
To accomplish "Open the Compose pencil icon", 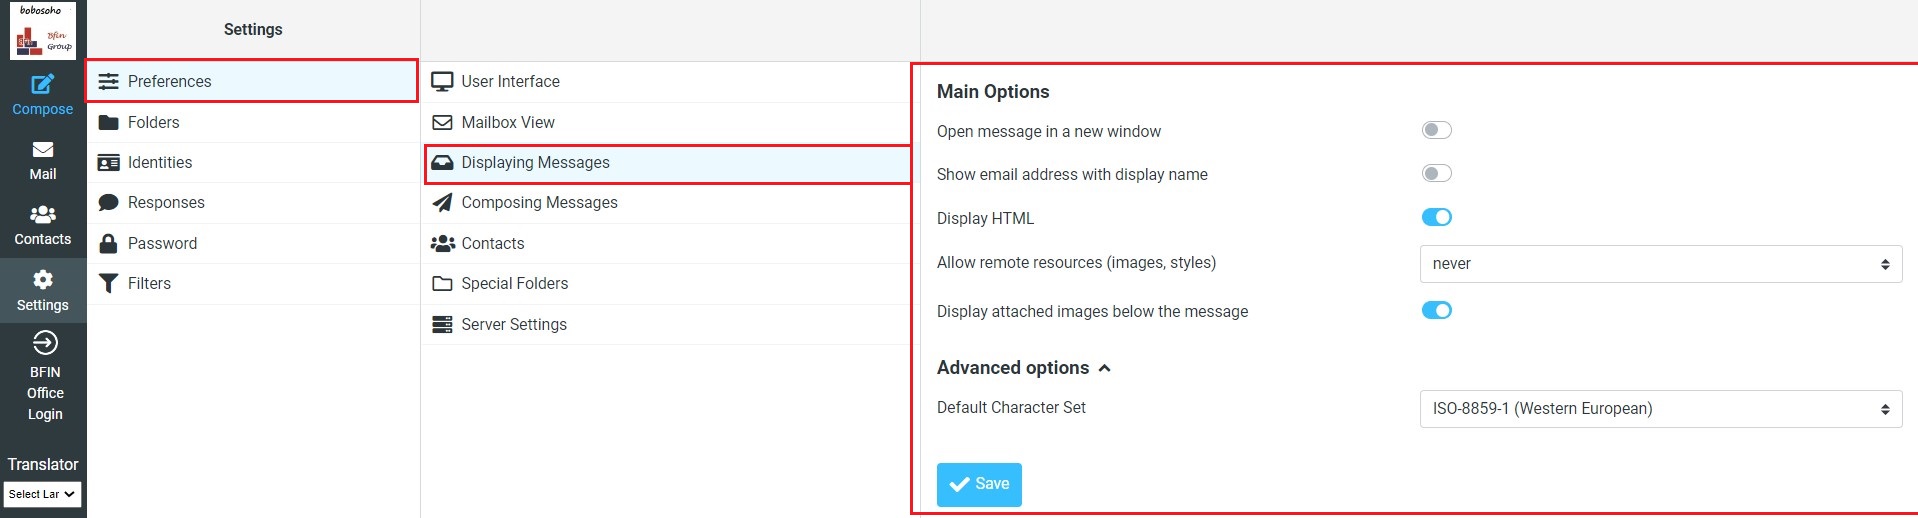I will [42, 85].
